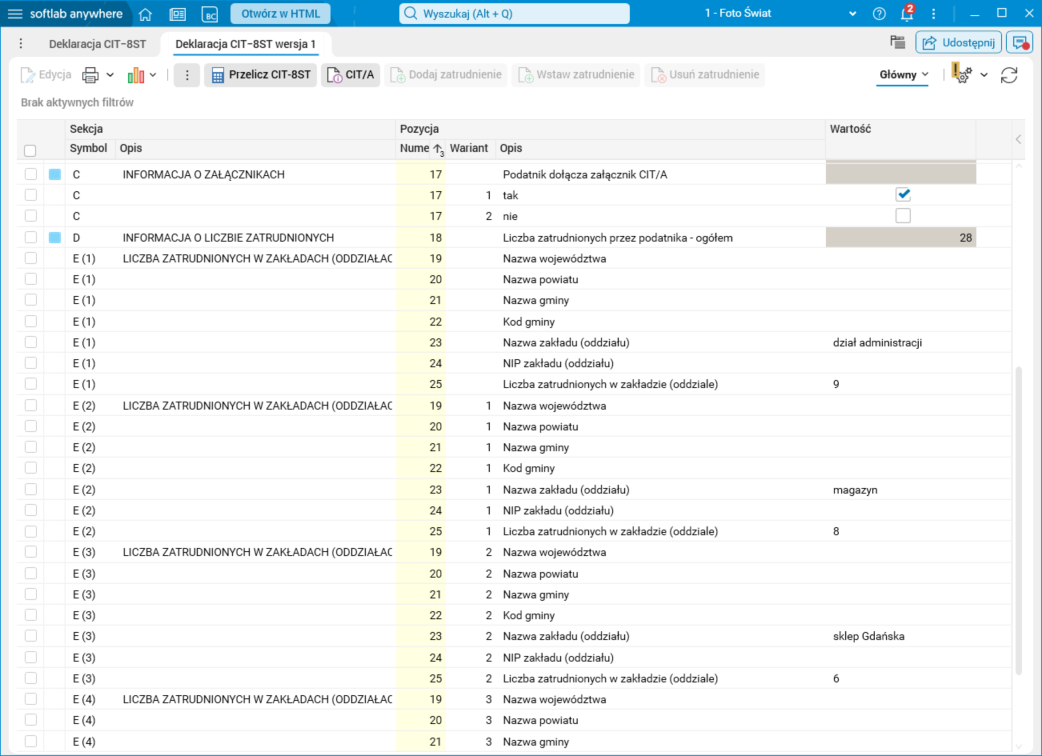Click the printer icon
The width and height of the screenshot is (1042, 756).
click(90, 75)
